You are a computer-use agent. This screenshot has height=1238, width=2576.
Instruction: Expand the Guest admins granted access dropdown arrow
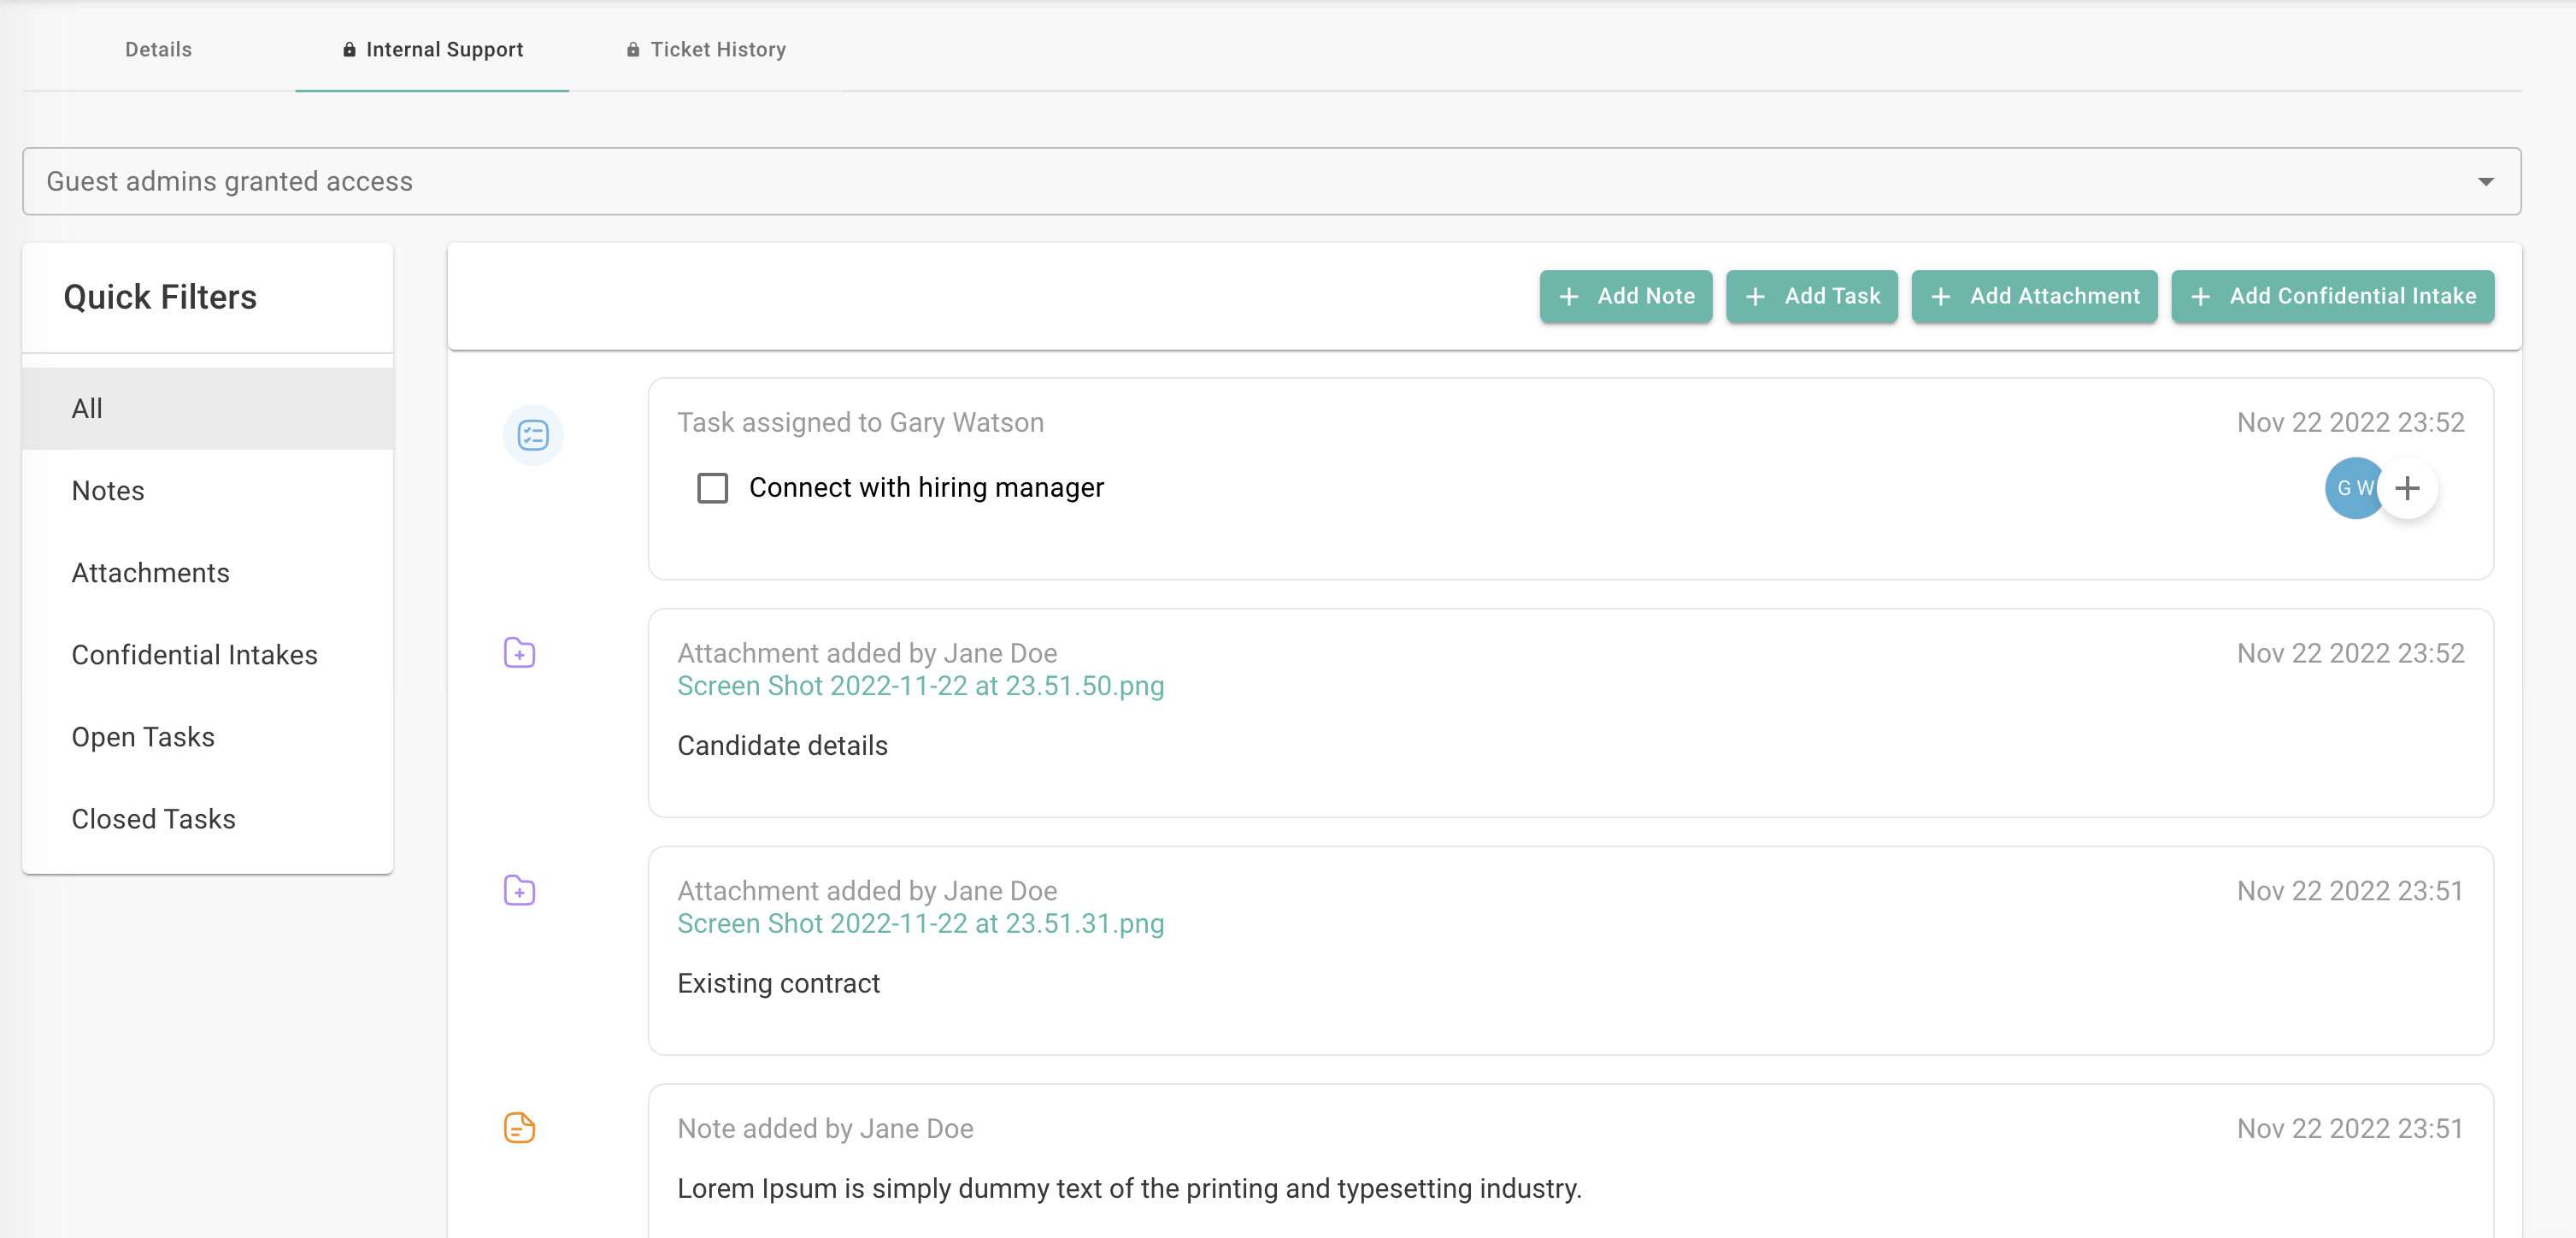pyautogui.click(x=2485, y=182)
